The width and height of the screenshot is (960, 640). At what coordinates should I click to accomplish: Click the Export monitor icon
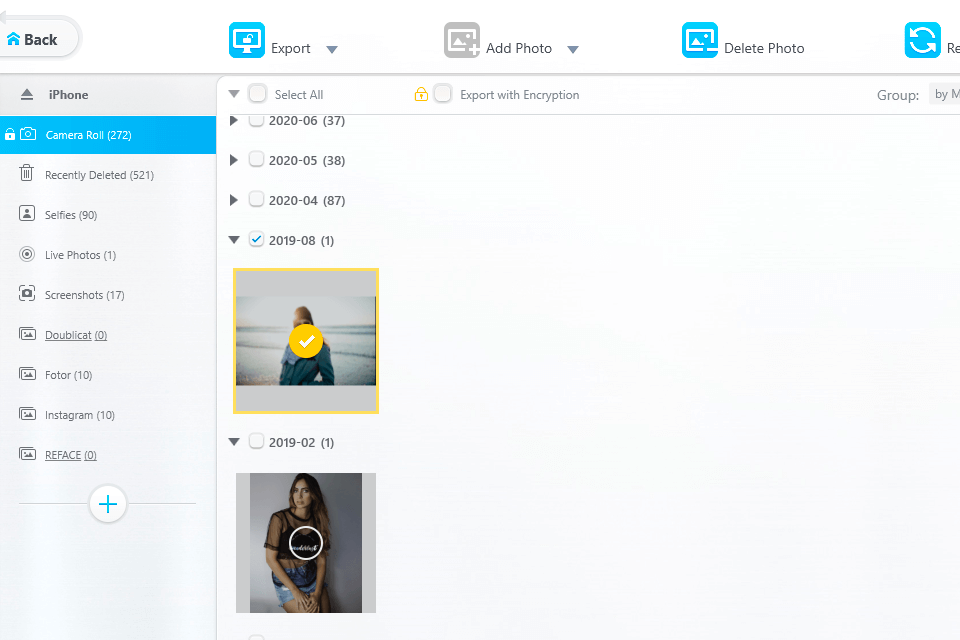click(247, 40)
